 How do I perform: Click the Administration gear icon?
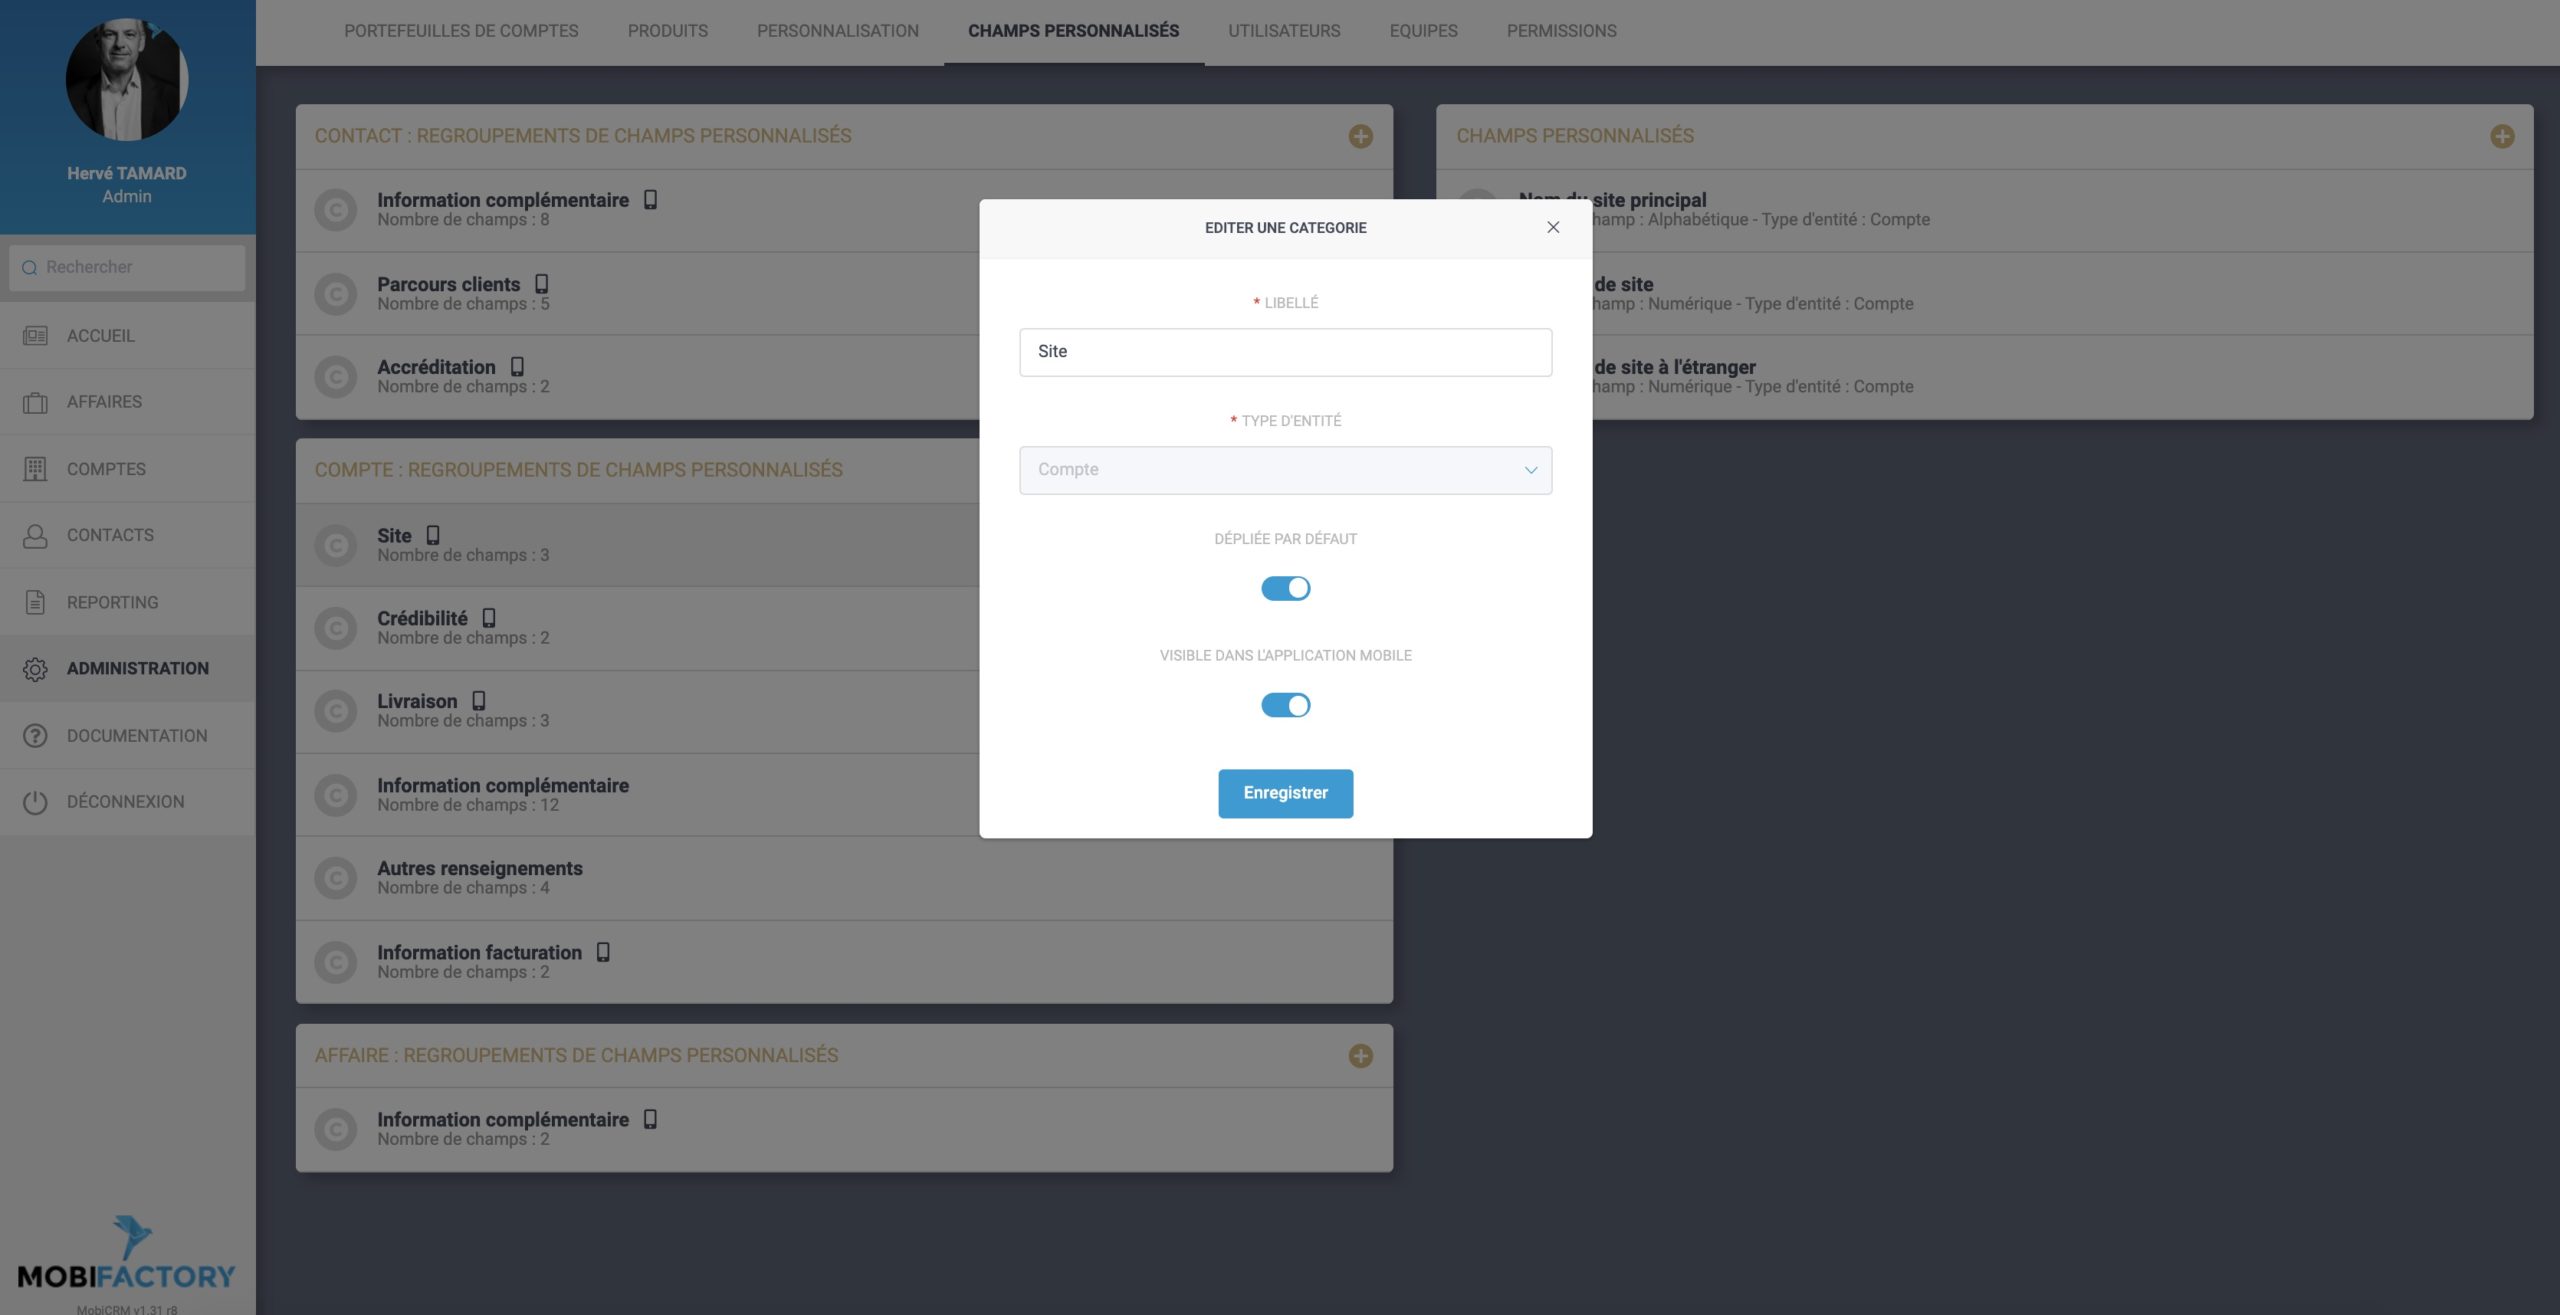pyautogui.click(x=35, y=669)
